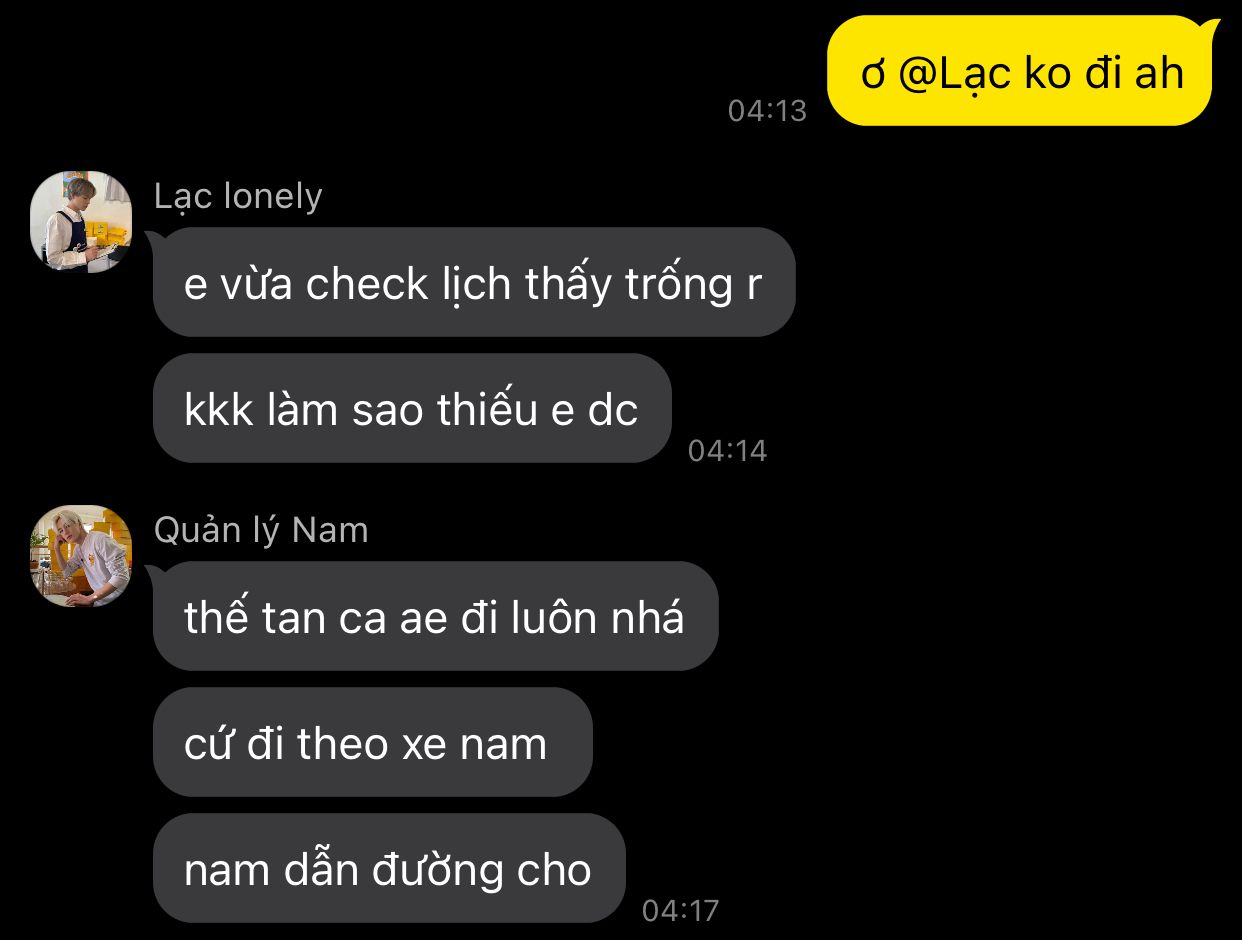Click the word "kkk" in second bubble

point(219,410)
